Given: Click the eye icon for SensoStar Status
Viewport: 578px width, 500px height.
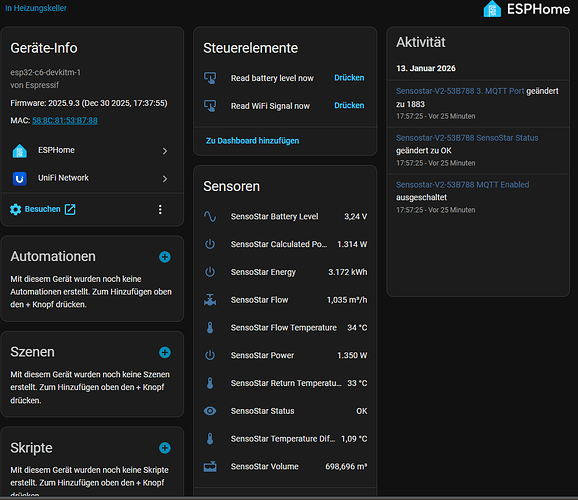Looking at the screenshot, I should click(210, 411).
